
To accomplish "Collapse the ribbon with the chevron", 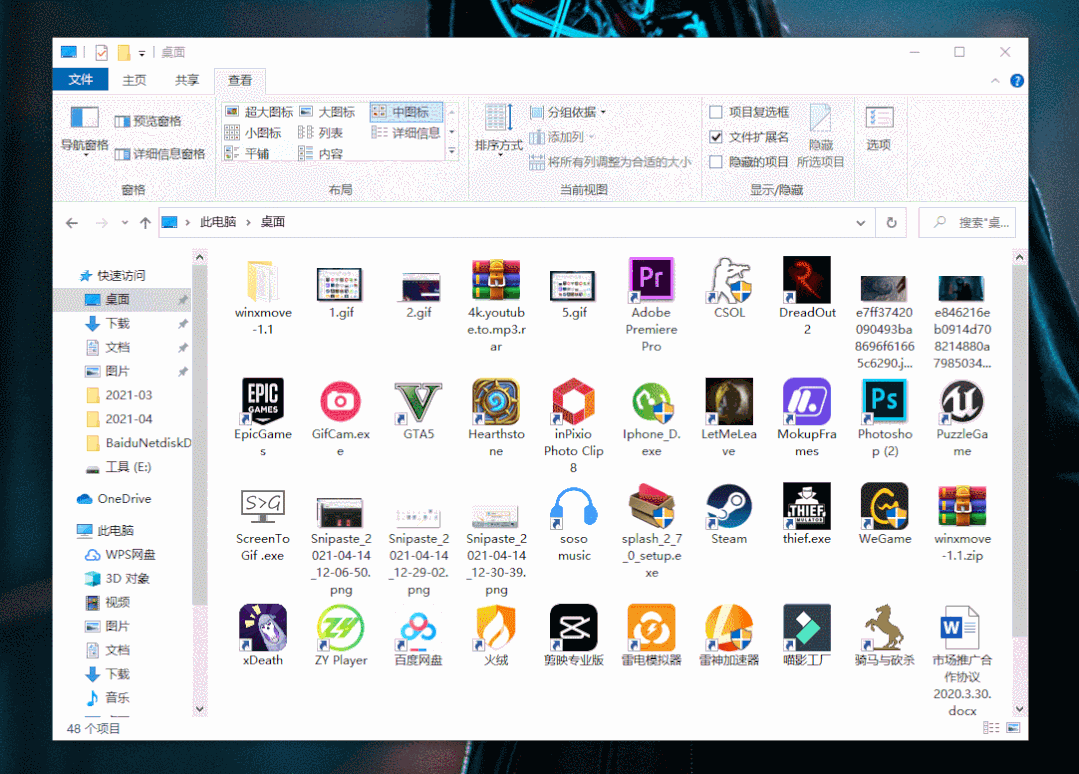I will click(995, 81).
